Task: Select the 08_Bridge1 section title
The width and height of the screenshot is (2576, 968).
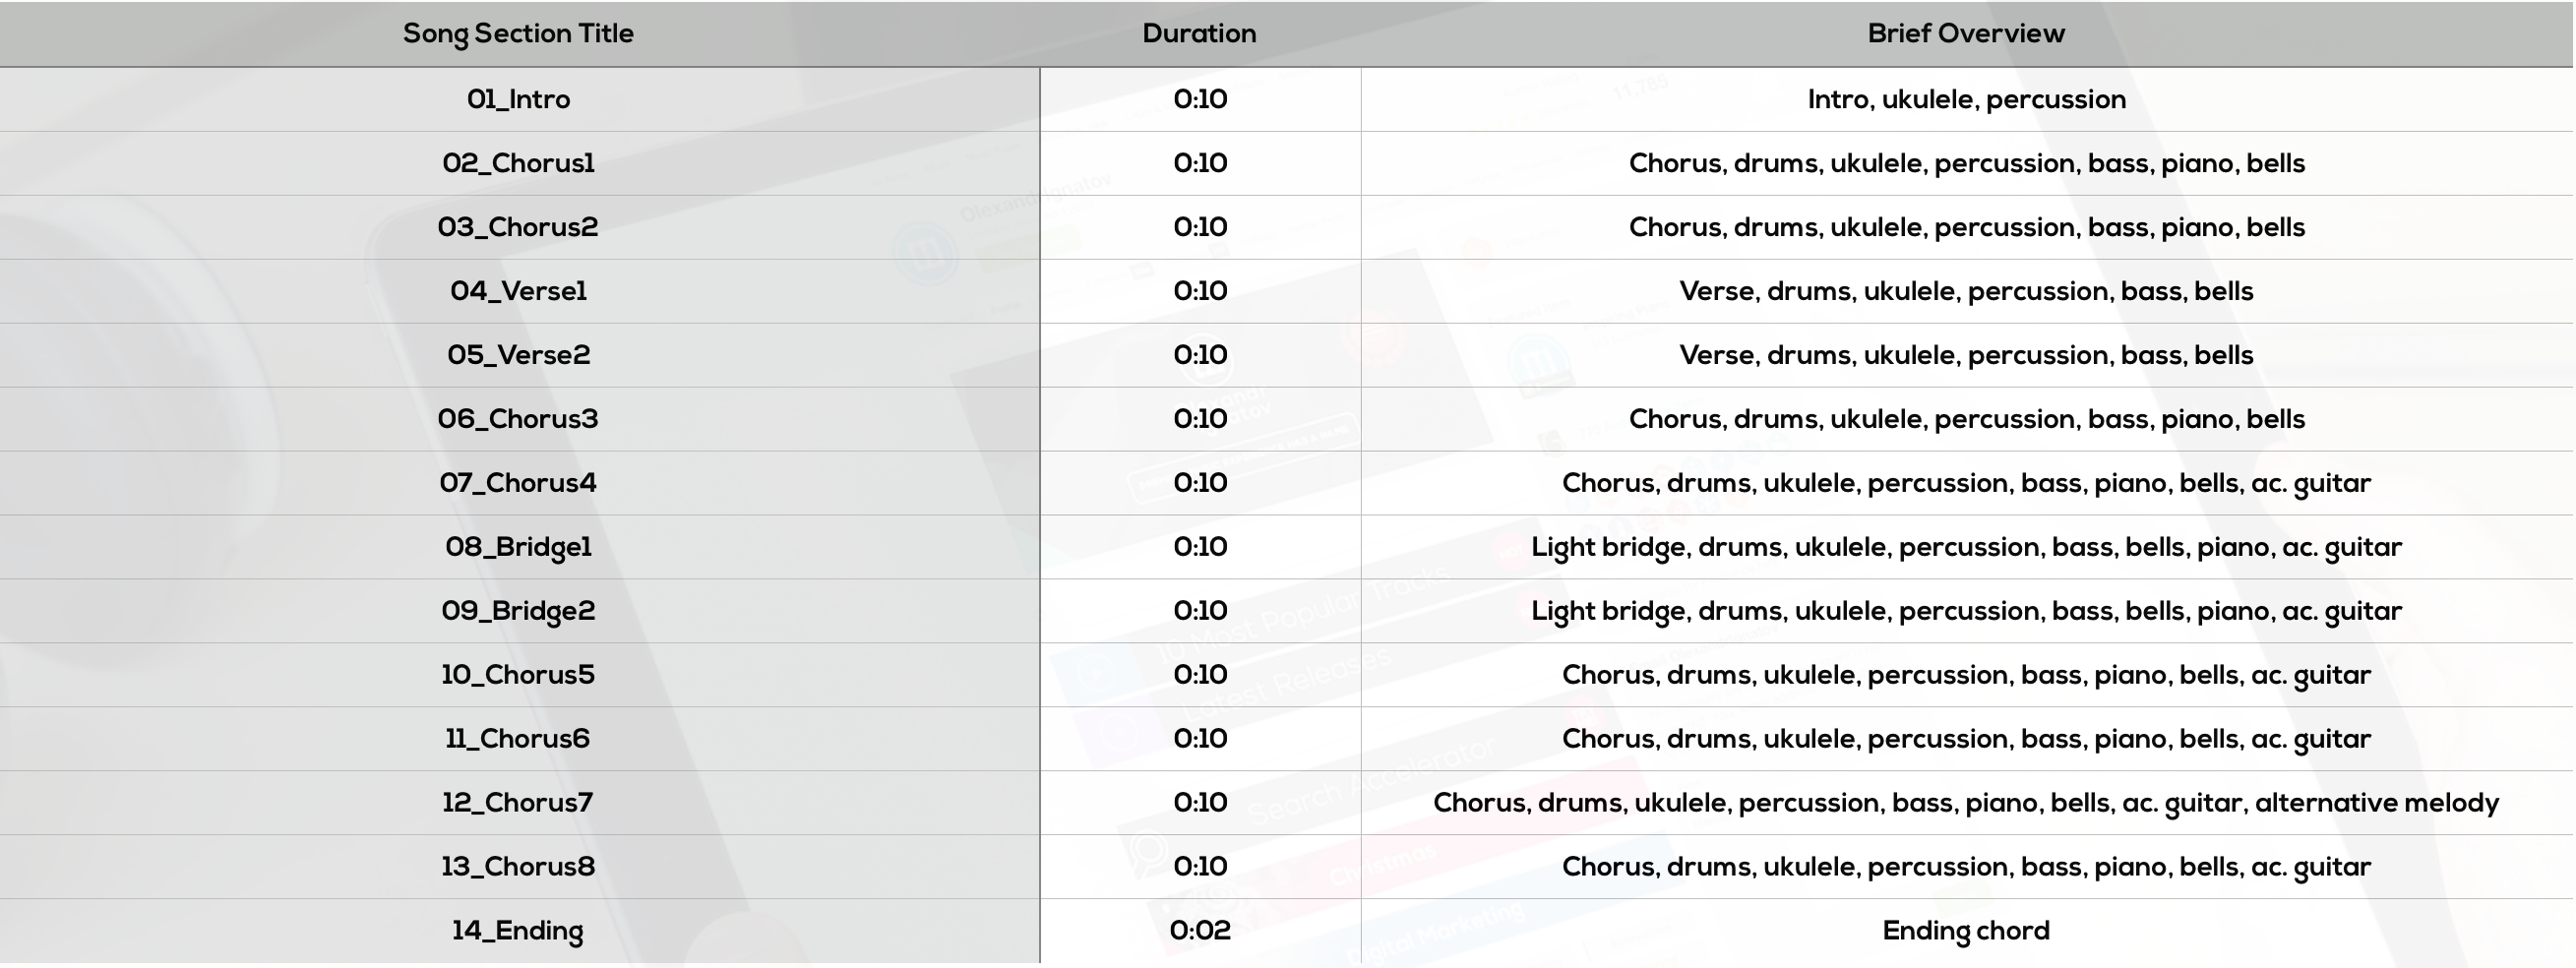Action: coord(518,548)
